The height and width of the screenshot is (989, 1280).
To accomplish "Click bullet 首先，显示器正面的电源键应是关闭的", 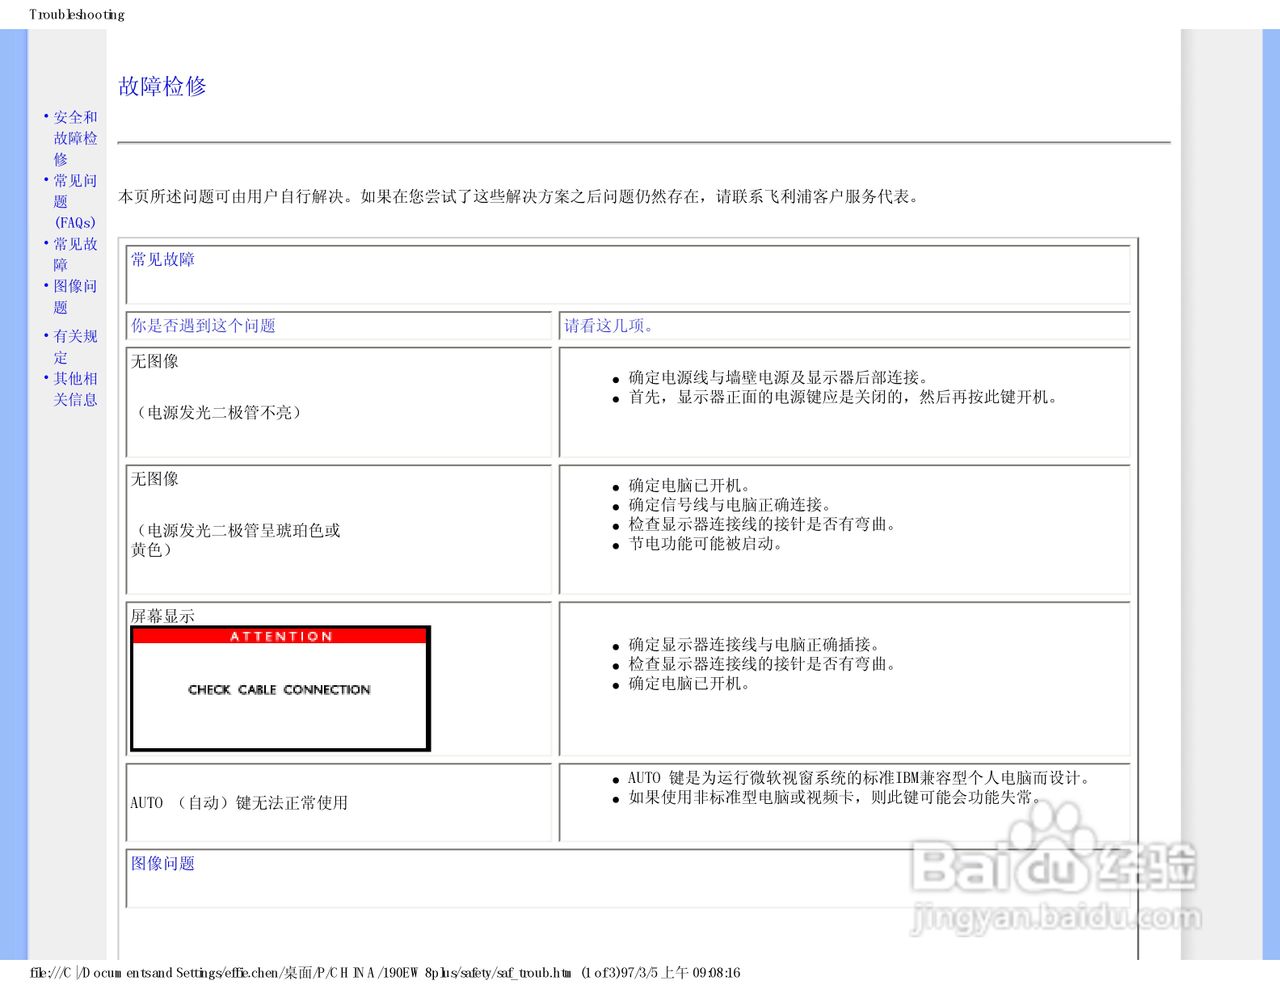I will [843, 397].
